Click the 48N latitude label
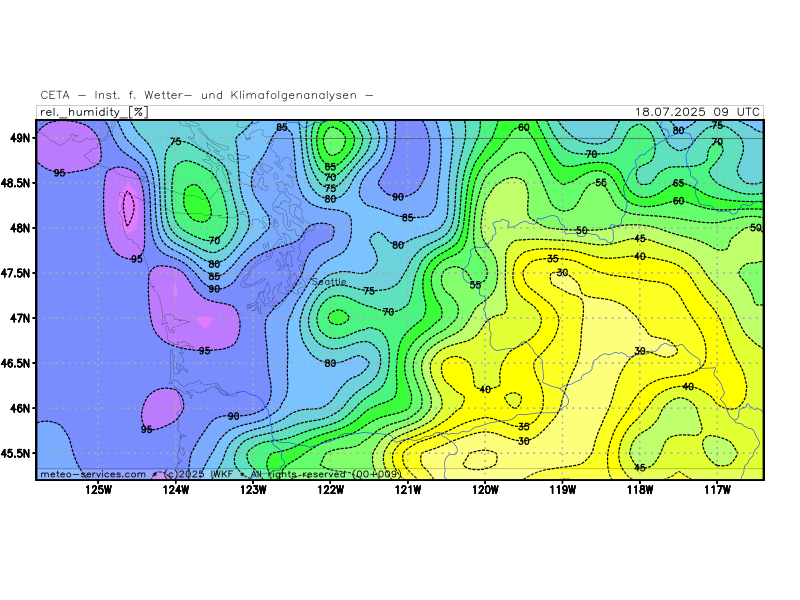The image size is (800, 600). tap(20, 228)
